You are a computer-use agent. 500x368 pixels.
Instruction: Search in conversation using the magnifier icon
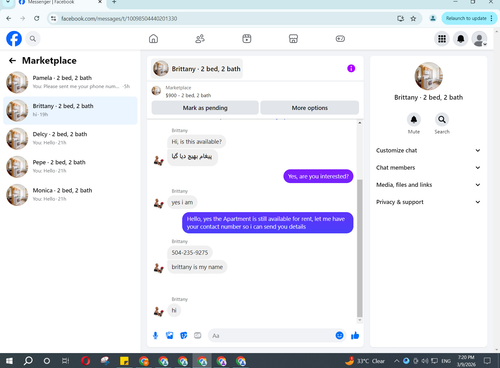[x=442, y=120]
